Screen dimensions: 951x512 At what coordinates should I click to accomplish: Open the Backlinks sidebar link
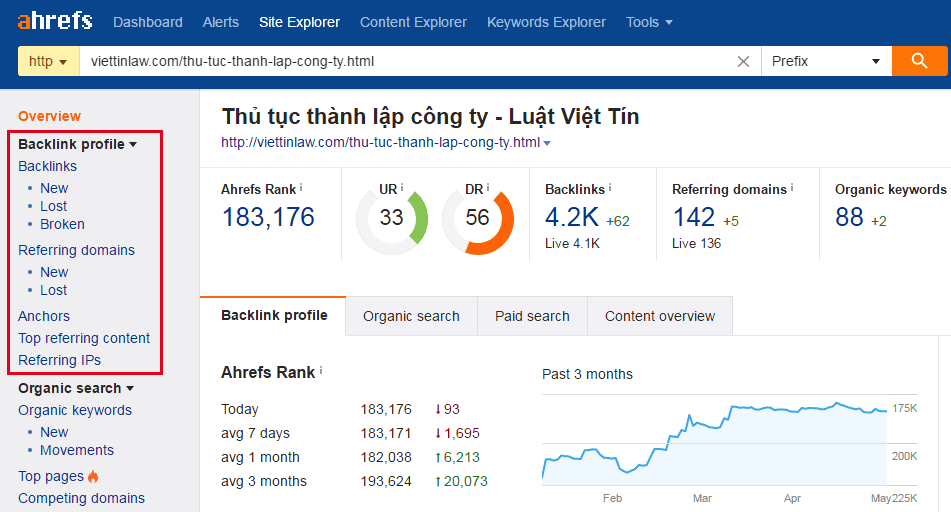(x=47, y=166)
